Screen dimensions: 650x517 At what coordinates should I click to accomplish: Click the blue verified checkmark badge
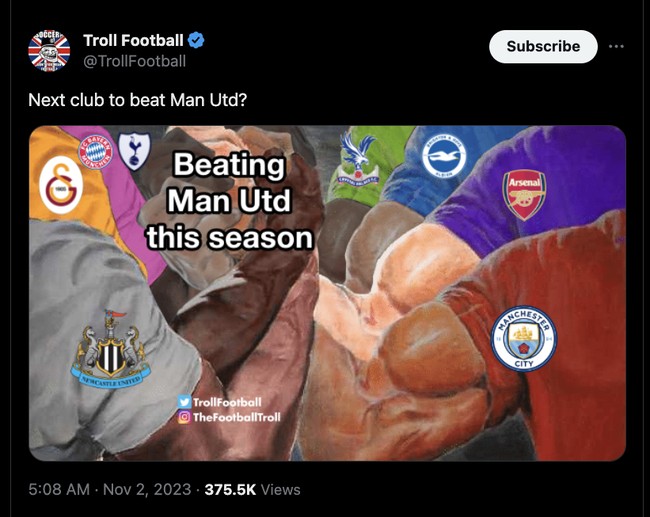[x=197, y=41]
